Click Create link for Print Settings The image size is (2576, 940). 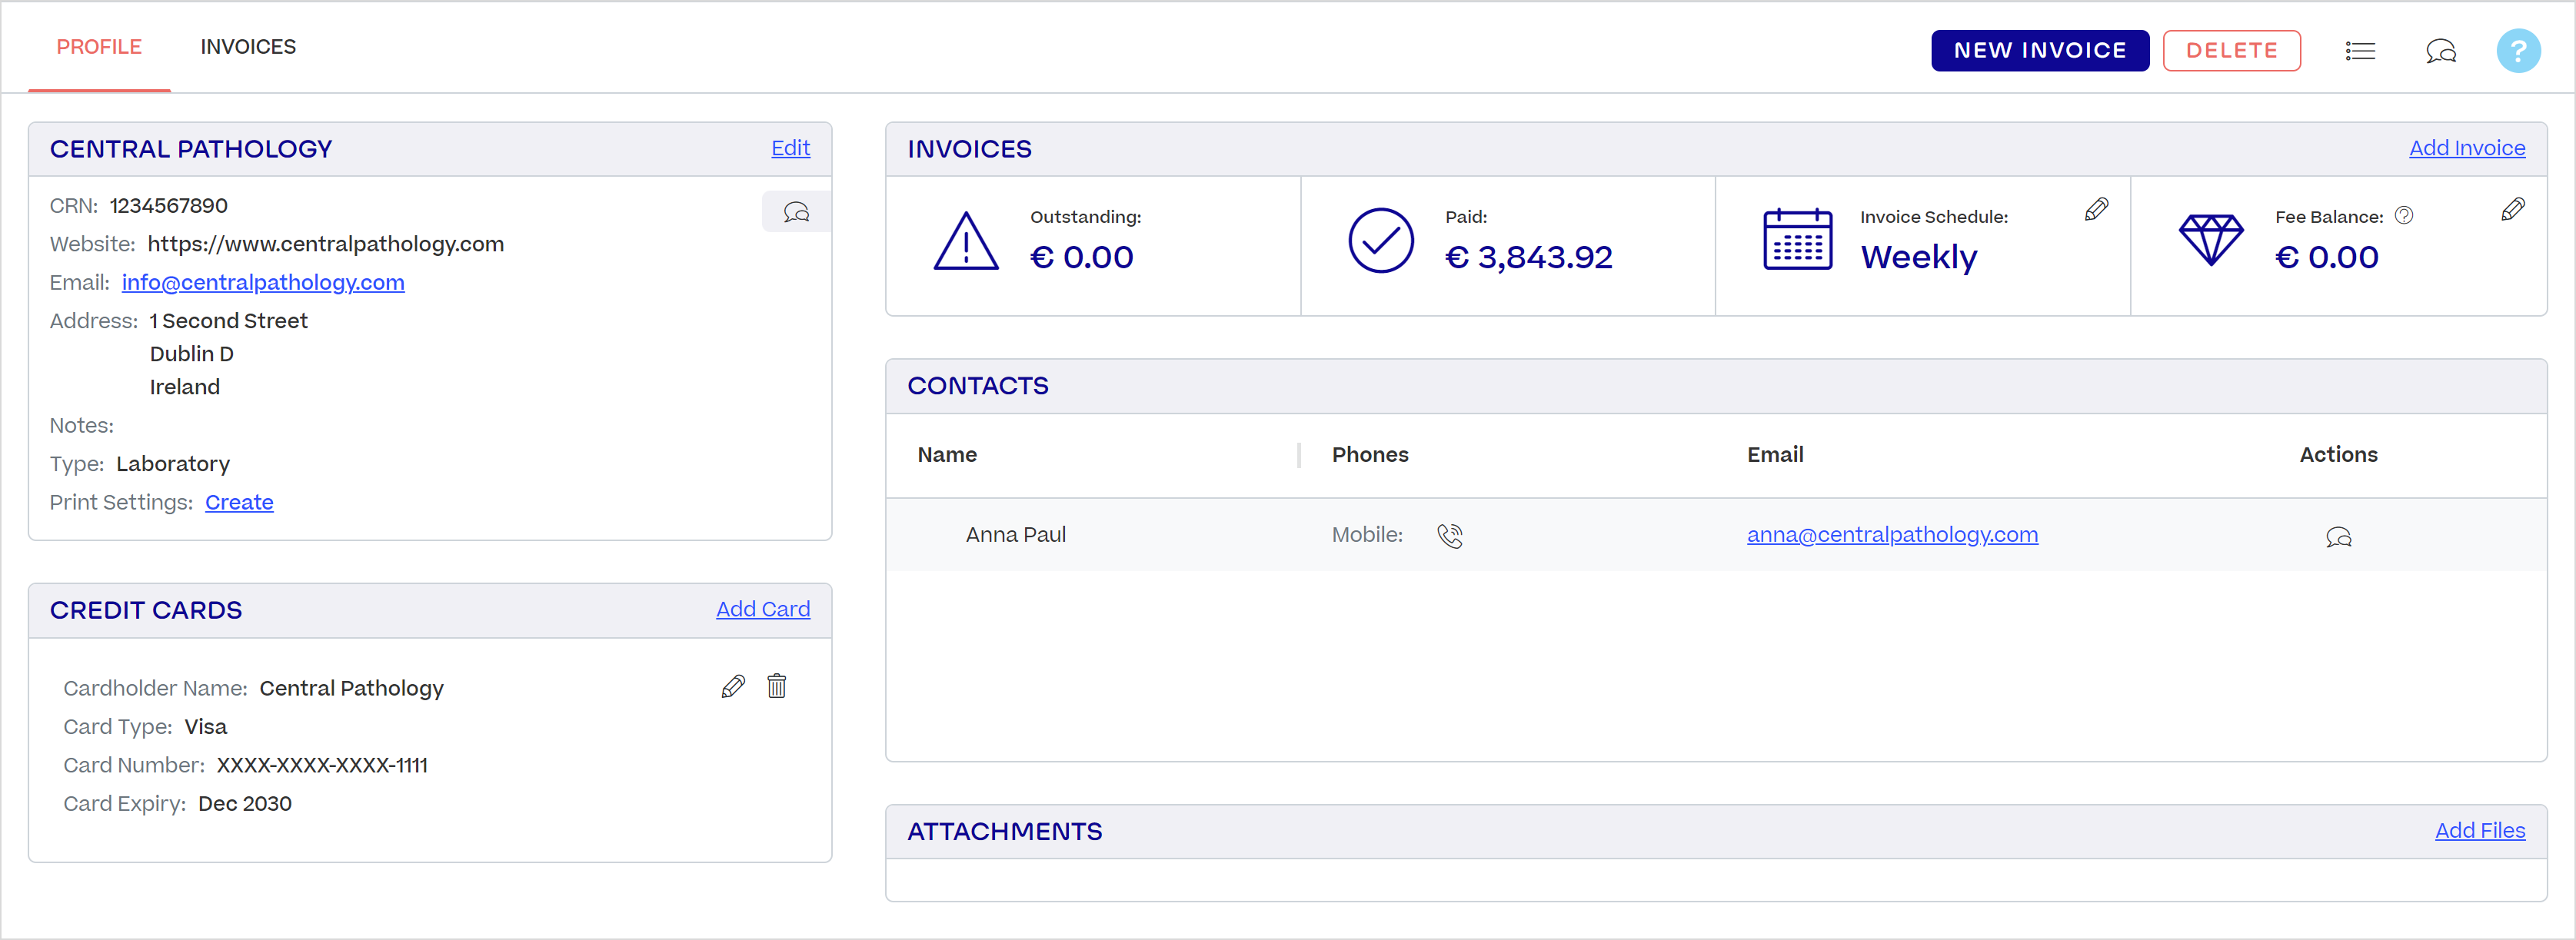(x=239, y=502)
